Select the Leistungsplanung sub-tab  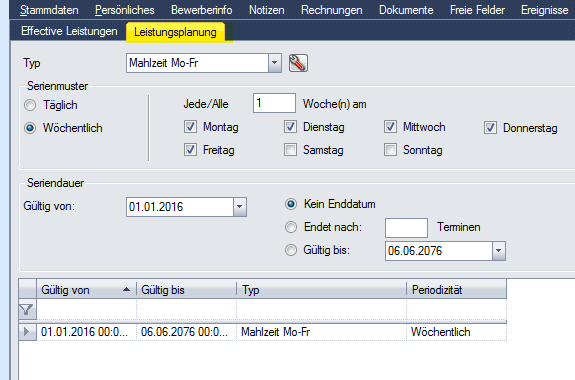[x=175, y=32]
